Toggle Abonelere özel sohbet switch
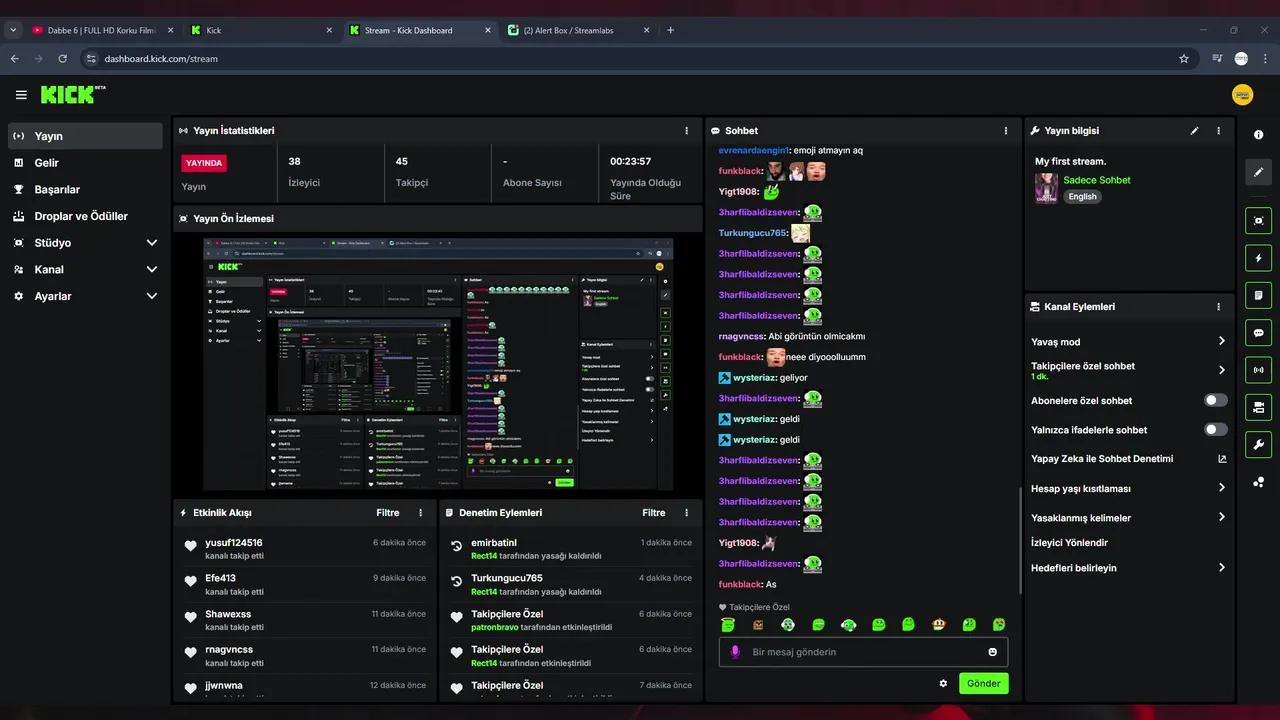The height and width of the screenshot is (720, 1280). pyautogui.click(x=1215, y=400)
